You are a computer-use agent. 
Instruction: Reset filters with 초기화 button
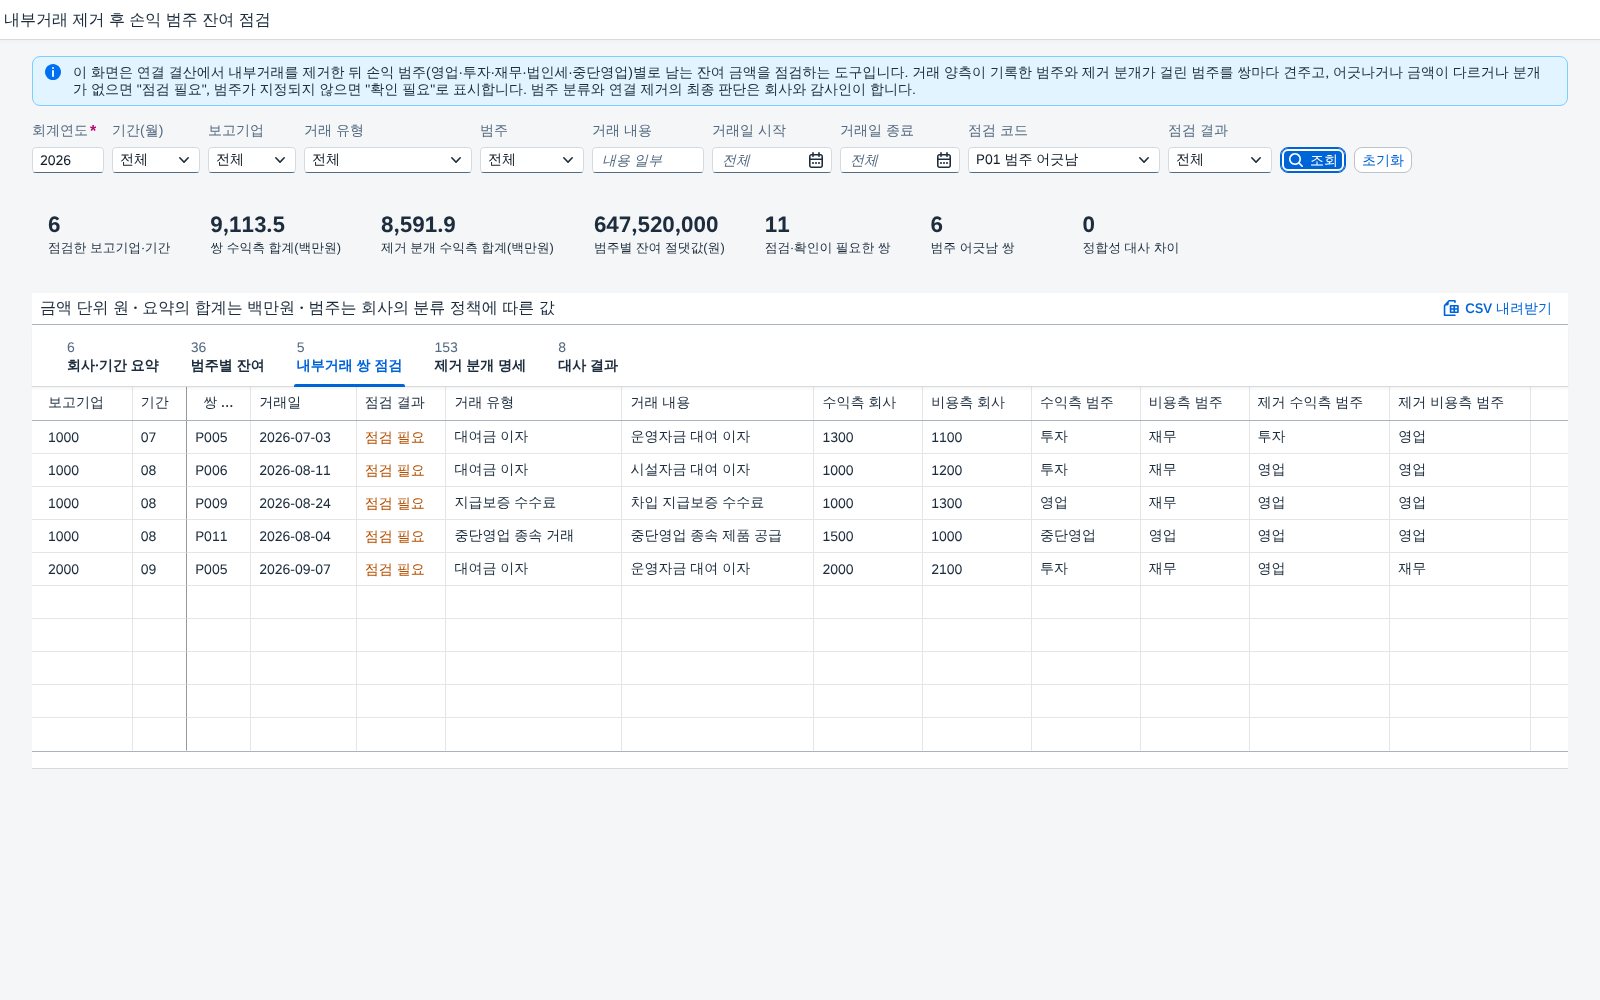1383,160
